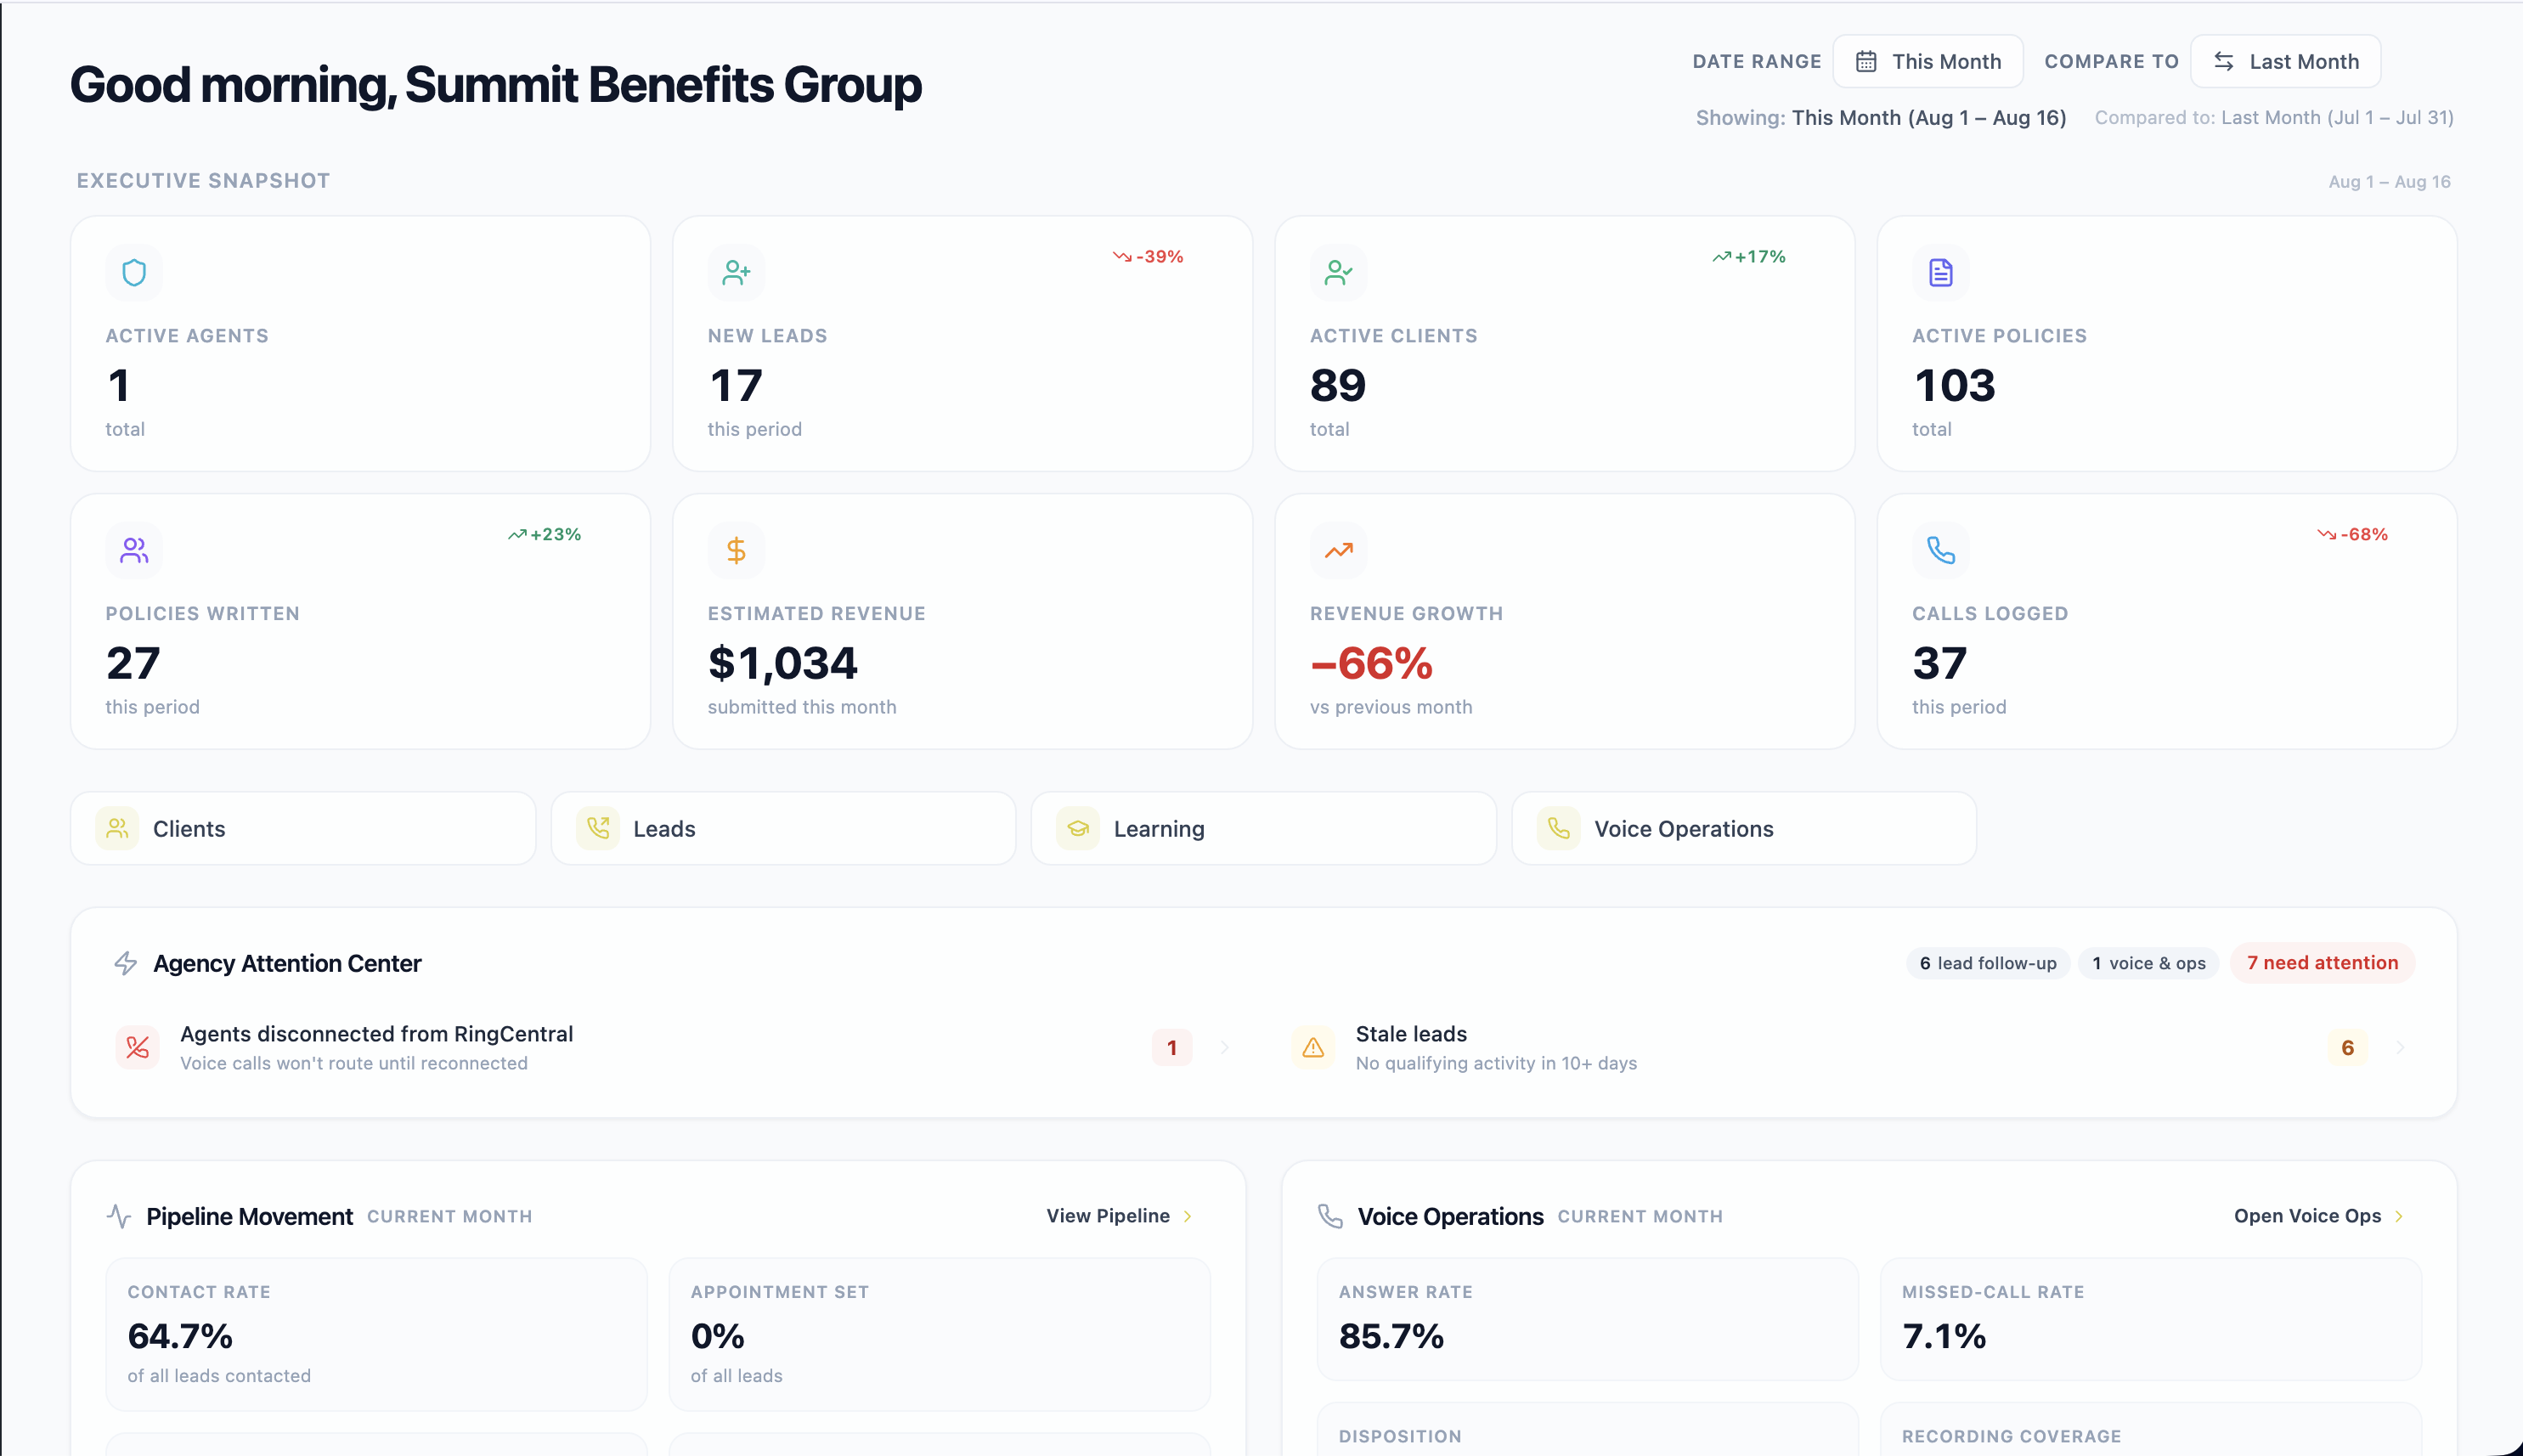Click the yellow people icon on Clients shortcut
2523x1456 pixels.
(x=117, y=828)
